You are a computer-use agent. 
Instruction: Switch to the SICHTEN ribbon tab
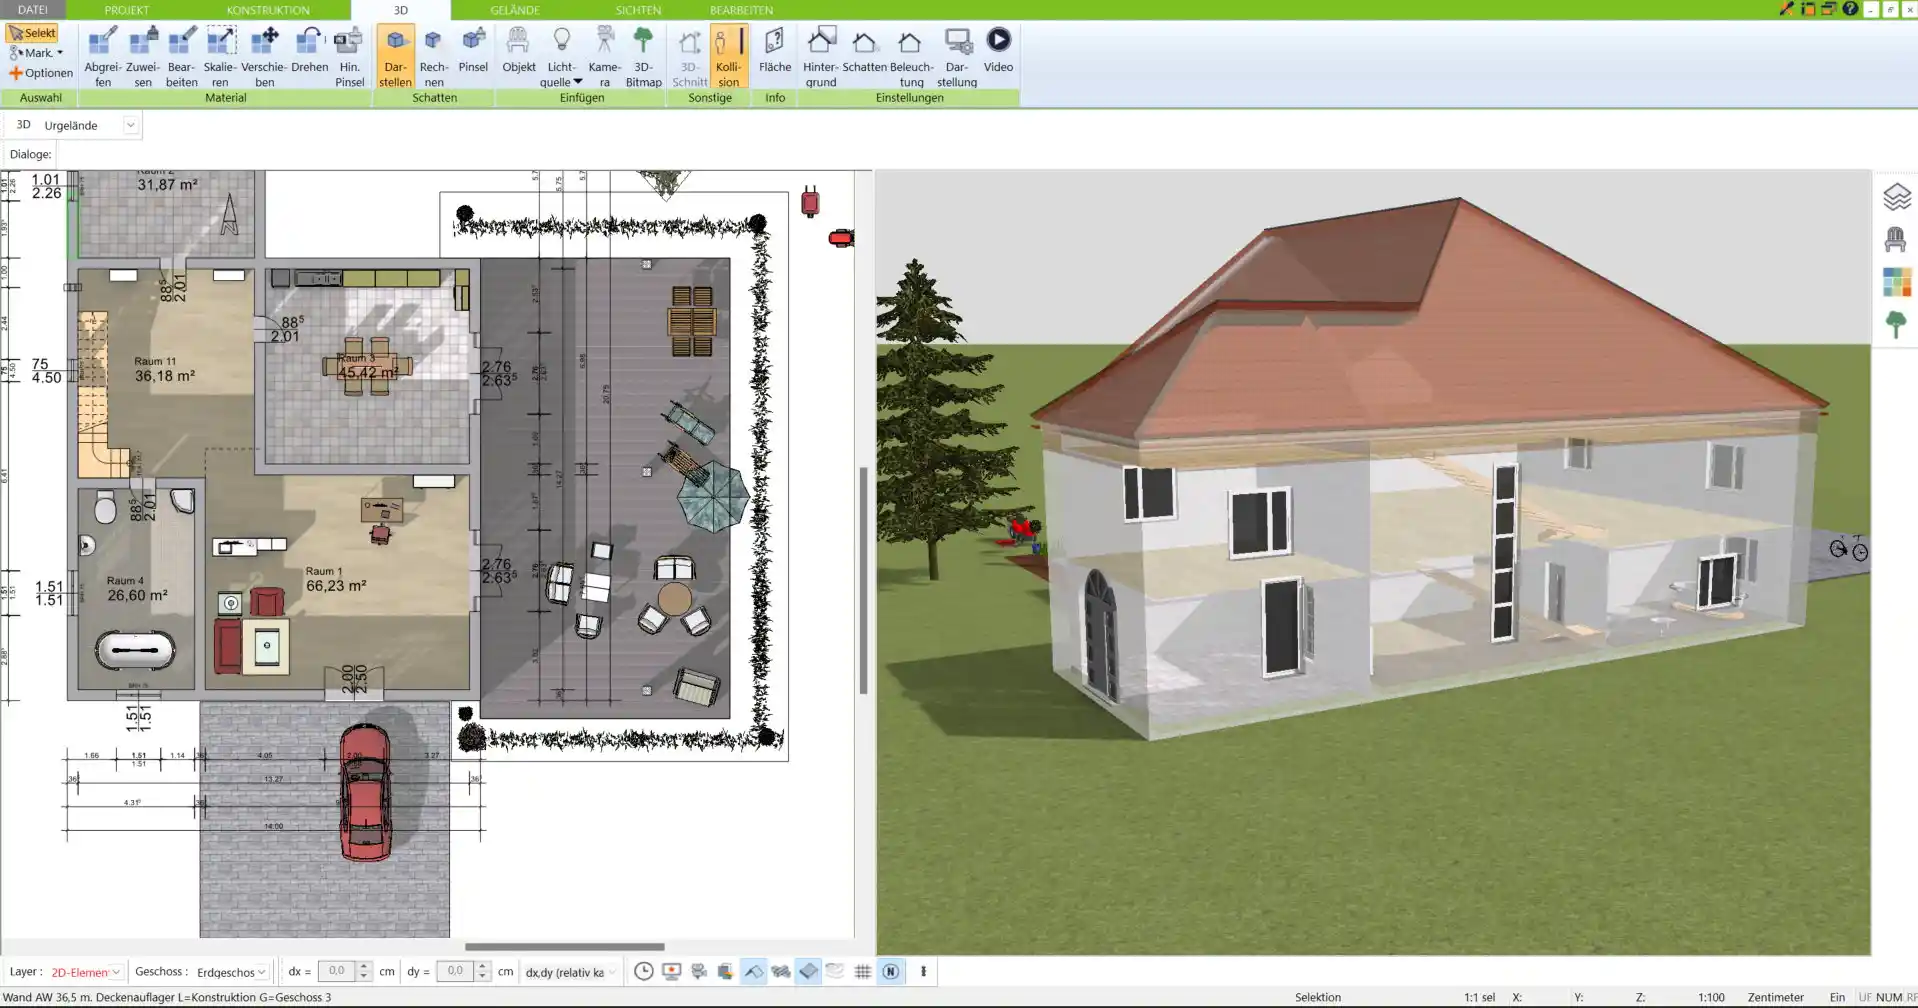coord(638,9)
